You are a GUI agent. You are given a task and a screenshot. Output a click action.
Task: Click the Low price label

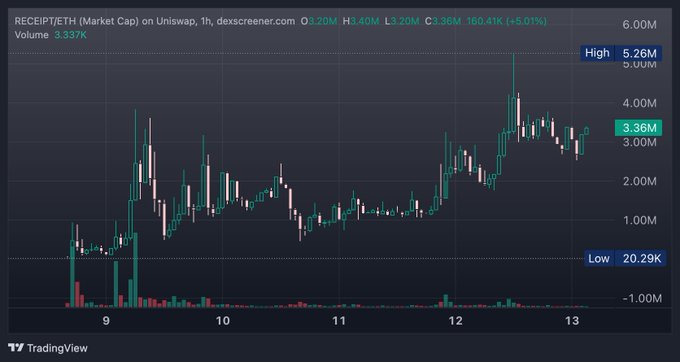point(598,259)
